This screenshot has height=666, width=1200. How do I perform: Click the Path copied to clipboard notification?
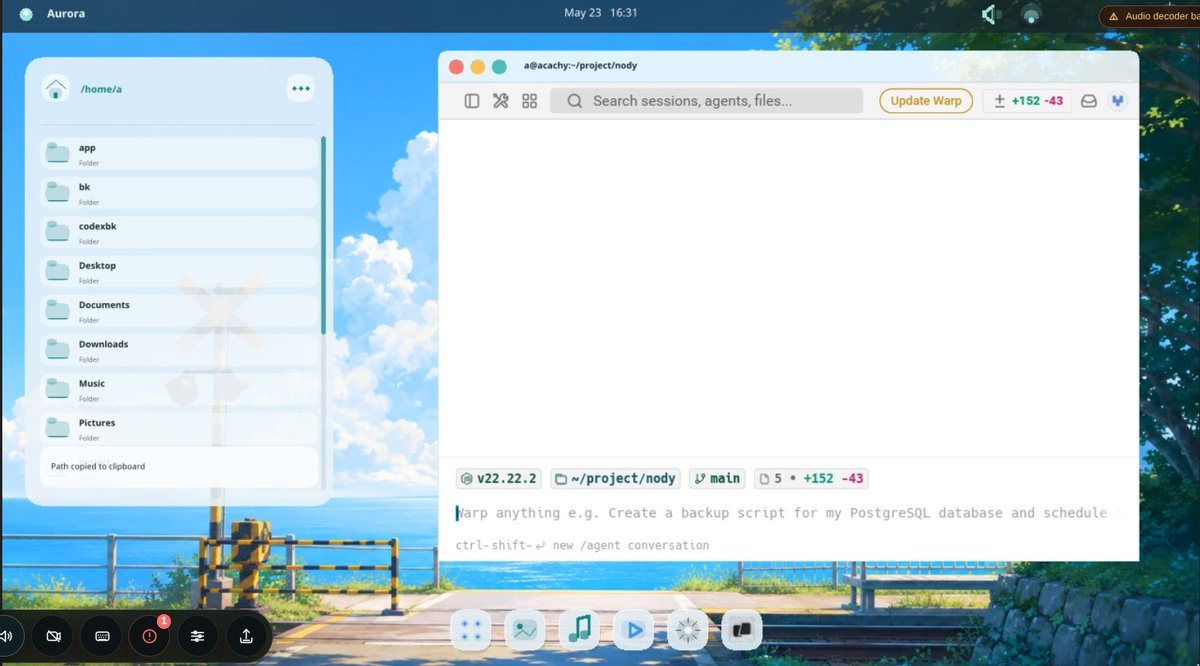179,466
